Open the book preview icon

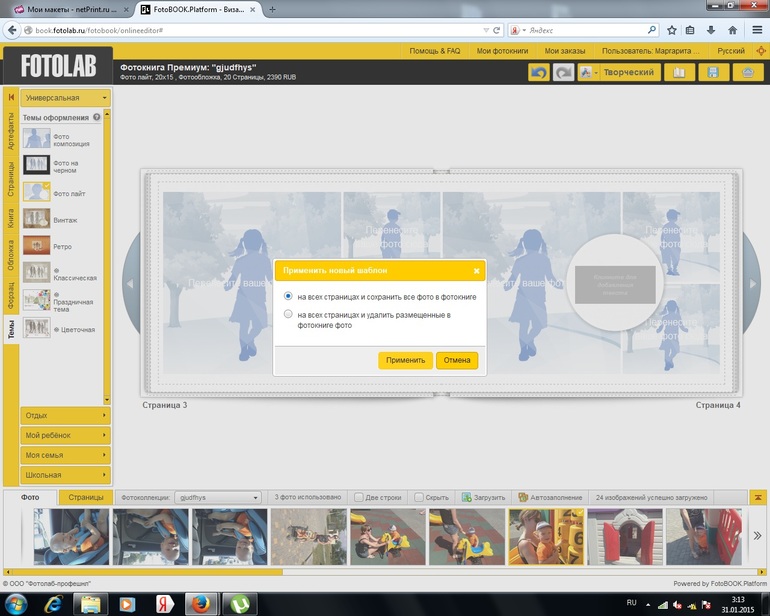click(x=681, y=73)
